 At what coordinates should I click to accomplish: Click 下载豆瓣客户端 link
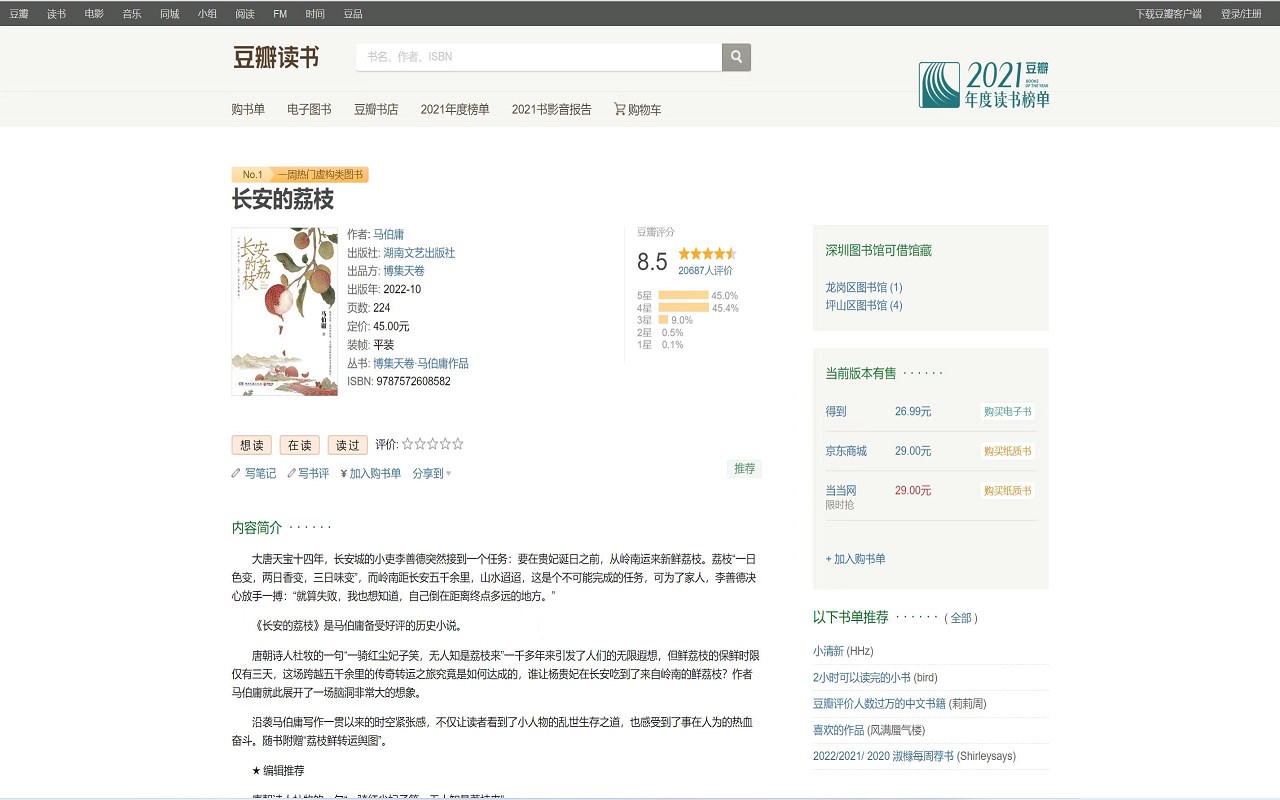coord(1168,14)
